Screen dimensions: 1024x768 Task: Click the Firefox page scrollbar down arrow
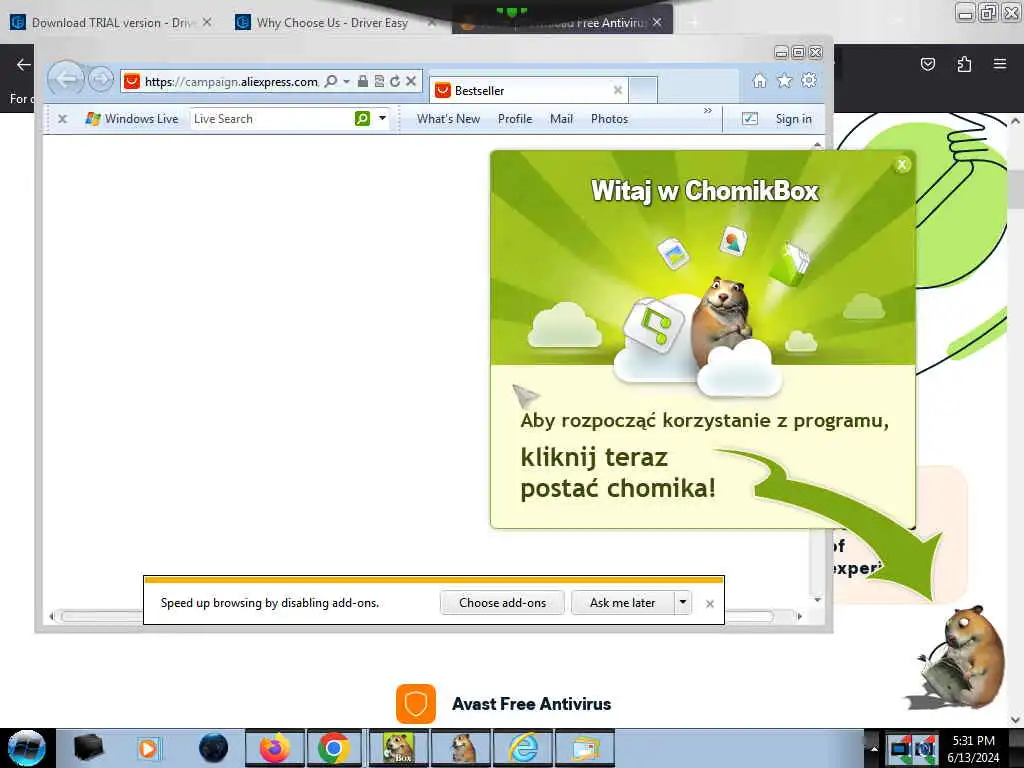click(x=1015, y=719)
